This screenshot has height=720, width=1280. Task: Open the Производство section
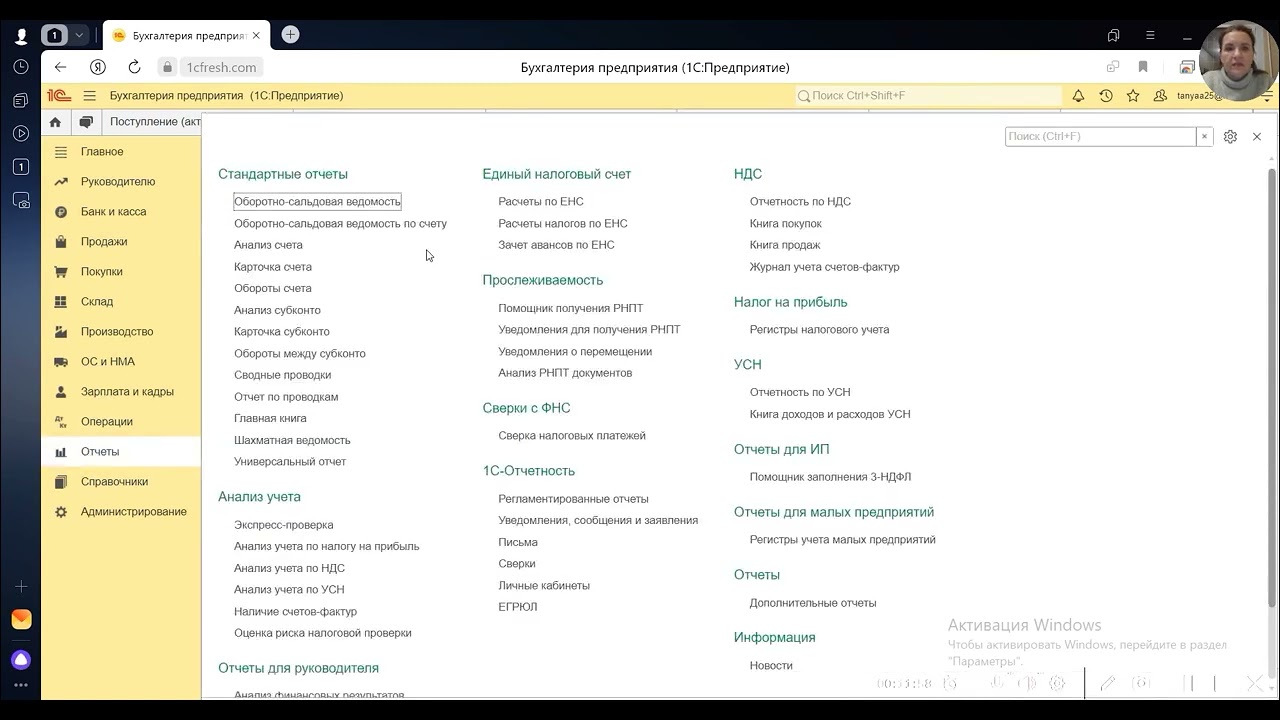(x=121, y=332)
